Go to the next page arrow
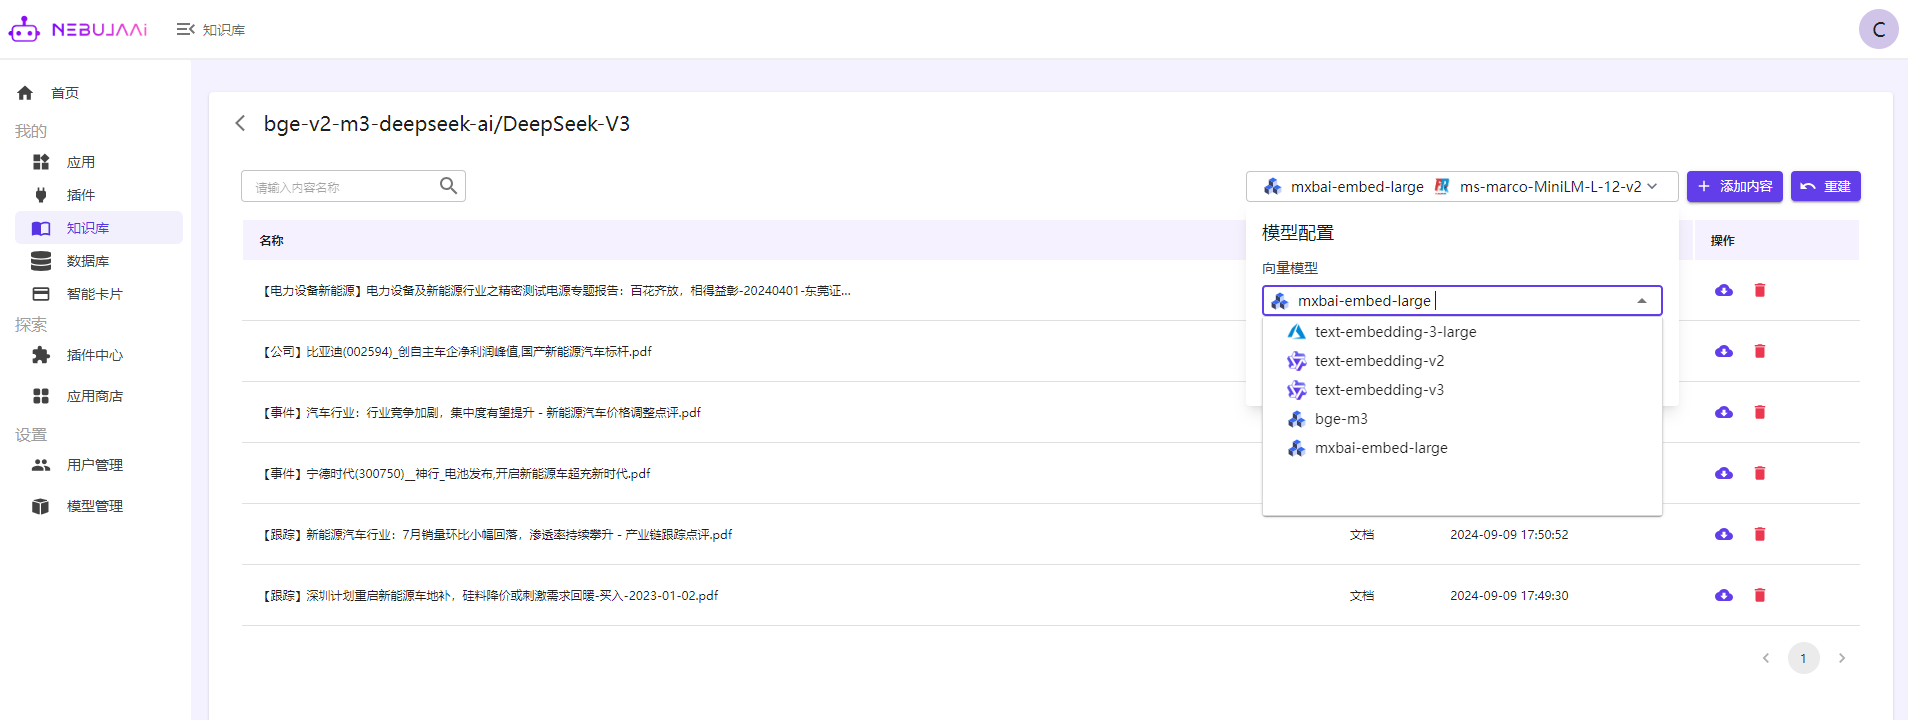Viewport: 1908px width, 720px height. (1842, 658)
